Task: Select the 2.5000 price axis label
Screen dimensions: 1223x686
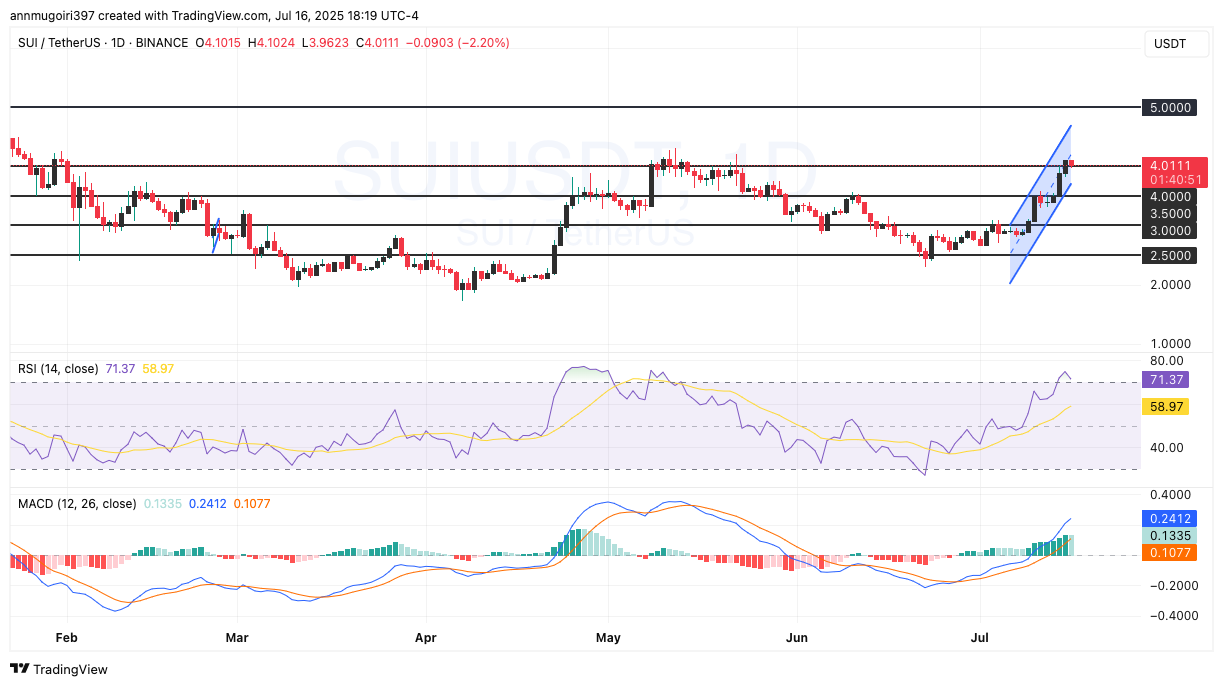Action: pos(1169,255)
